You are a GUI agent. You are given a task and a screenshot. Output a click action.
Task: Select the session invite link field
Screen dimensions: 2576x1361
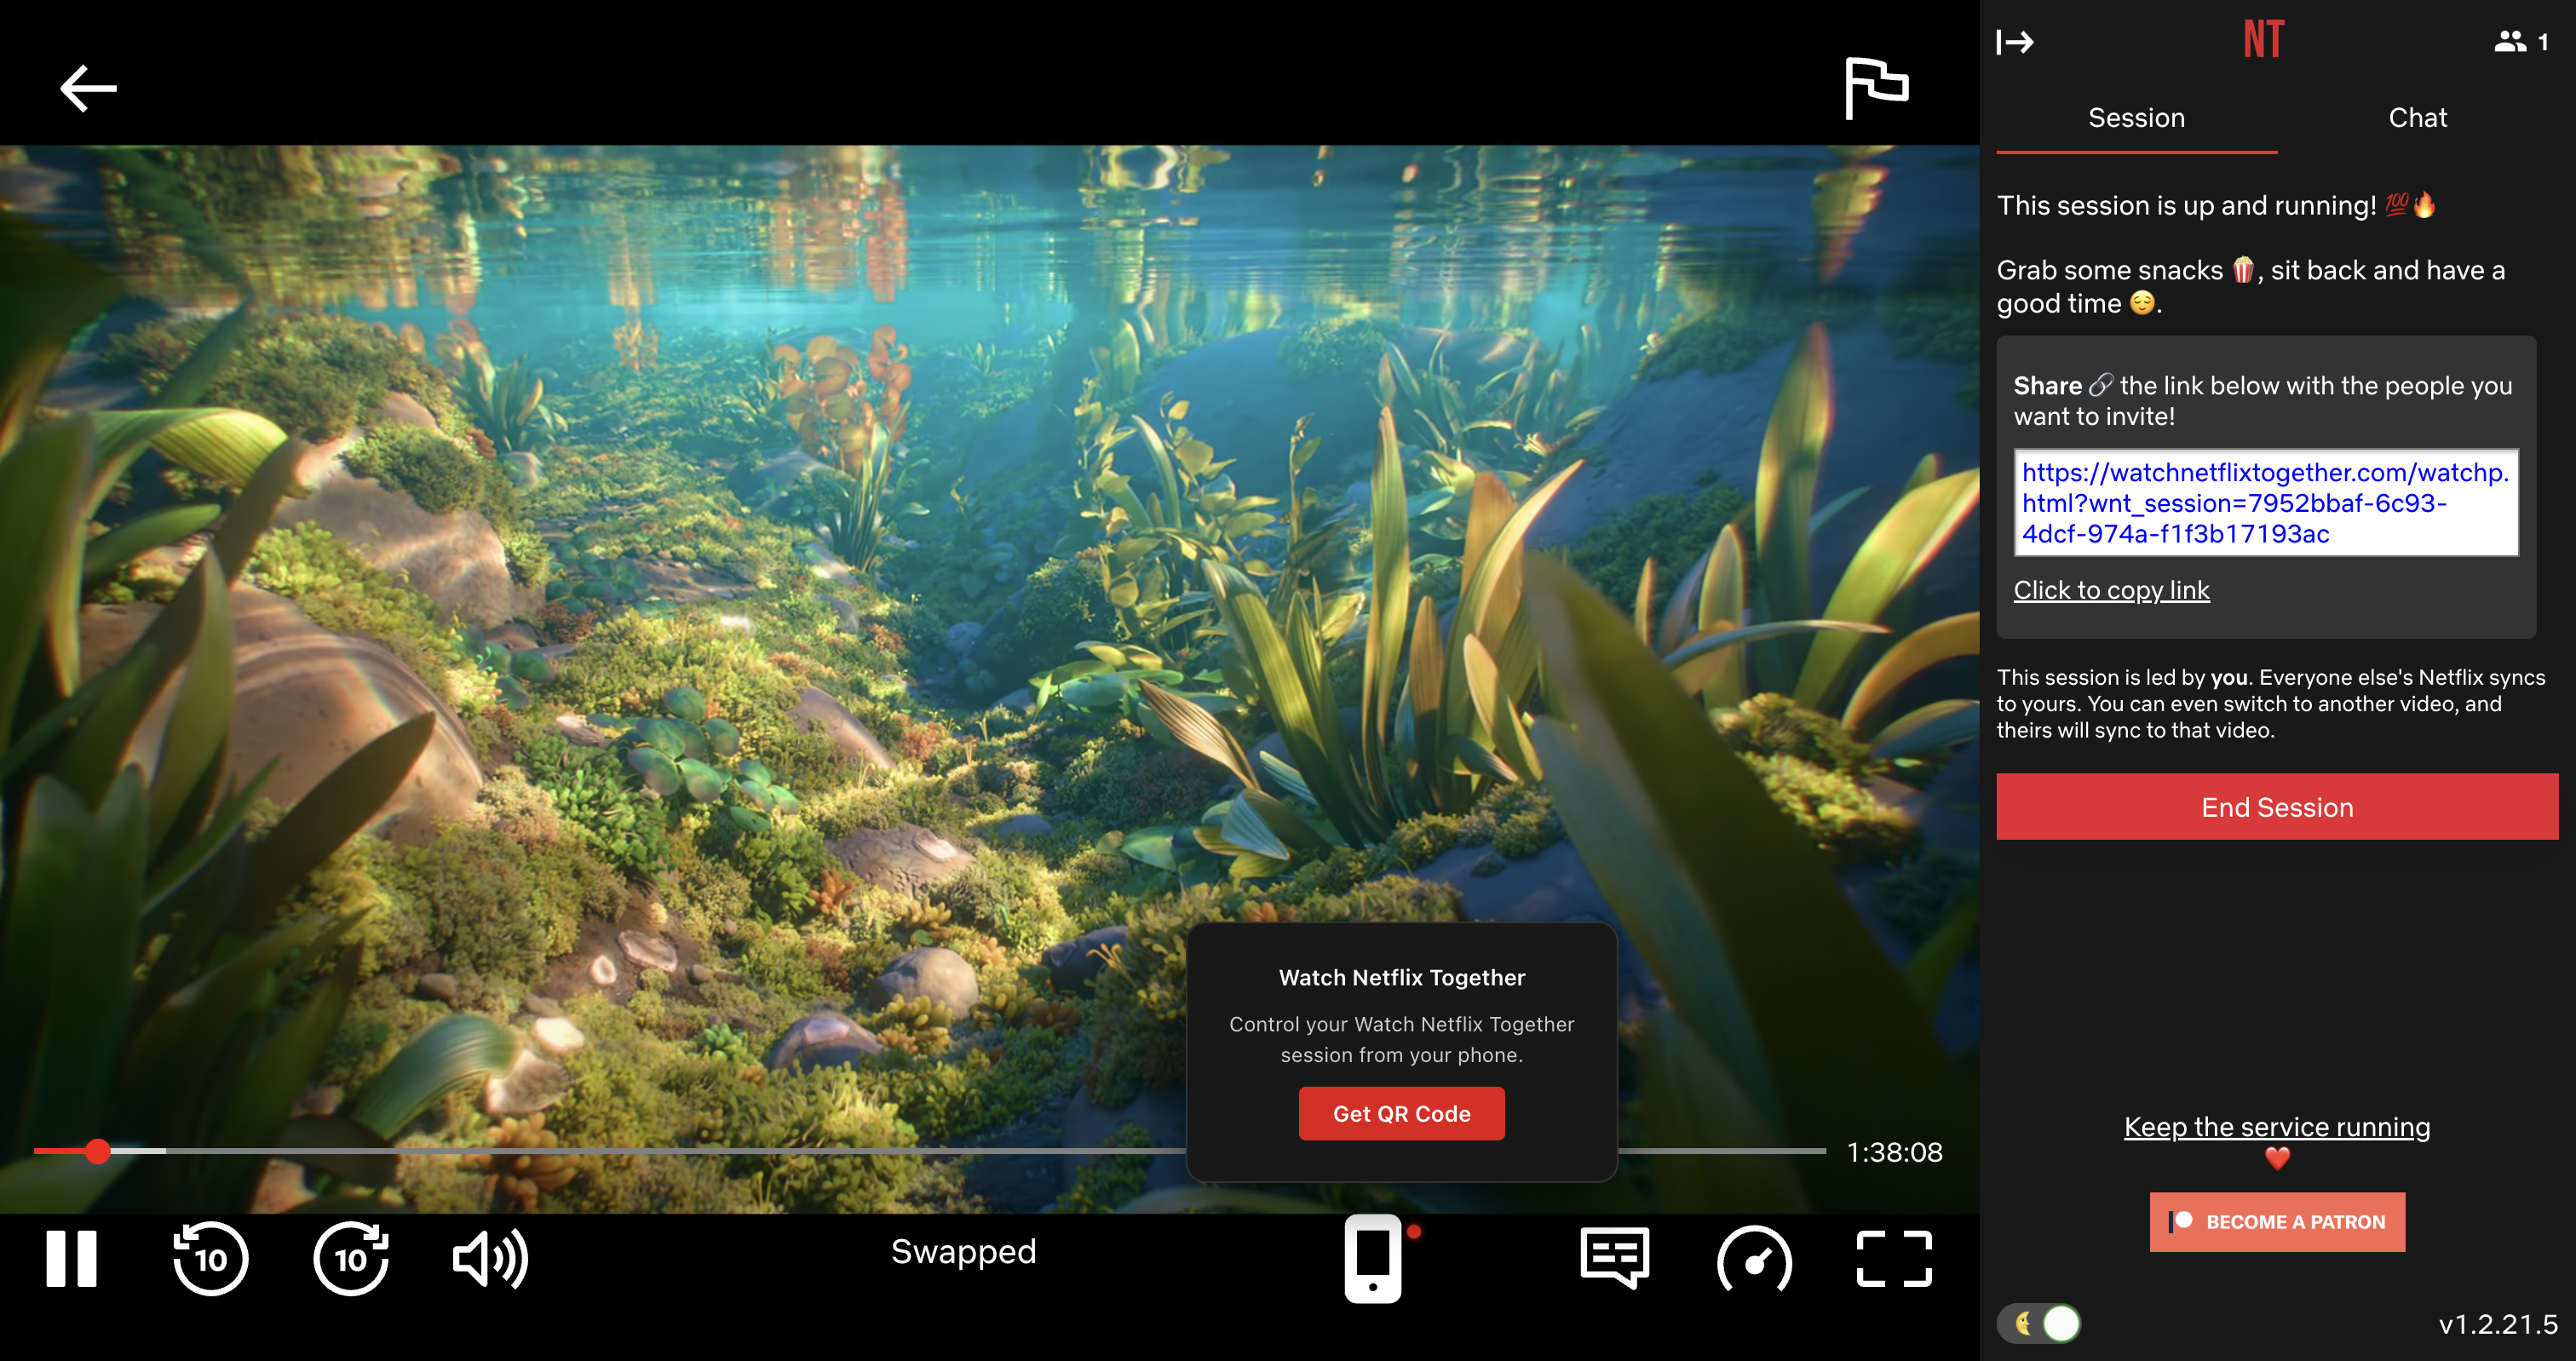click(2265, 502)
